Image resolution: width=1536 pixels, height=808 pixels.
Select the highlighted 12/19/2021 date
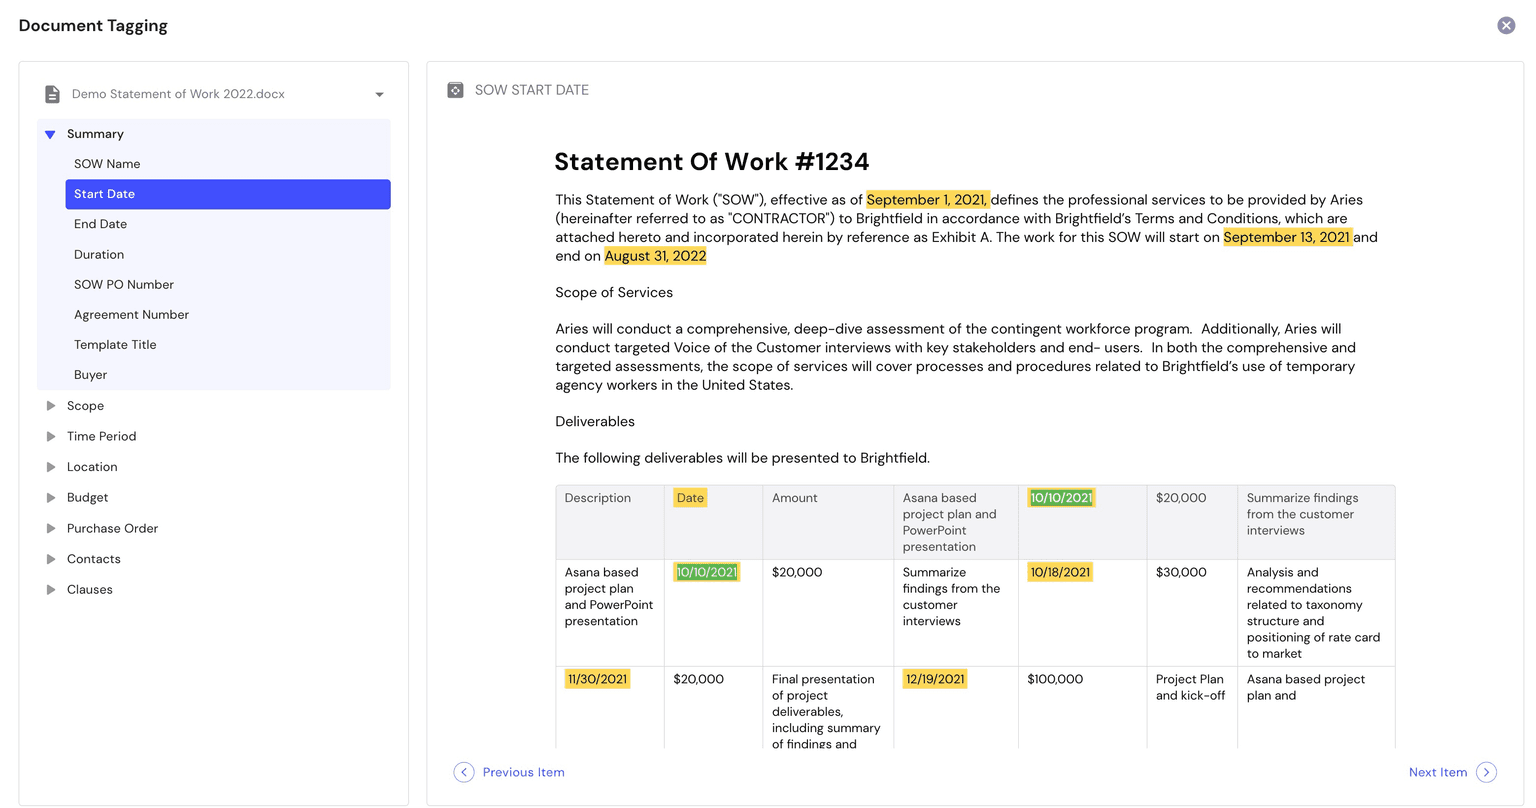934,679
